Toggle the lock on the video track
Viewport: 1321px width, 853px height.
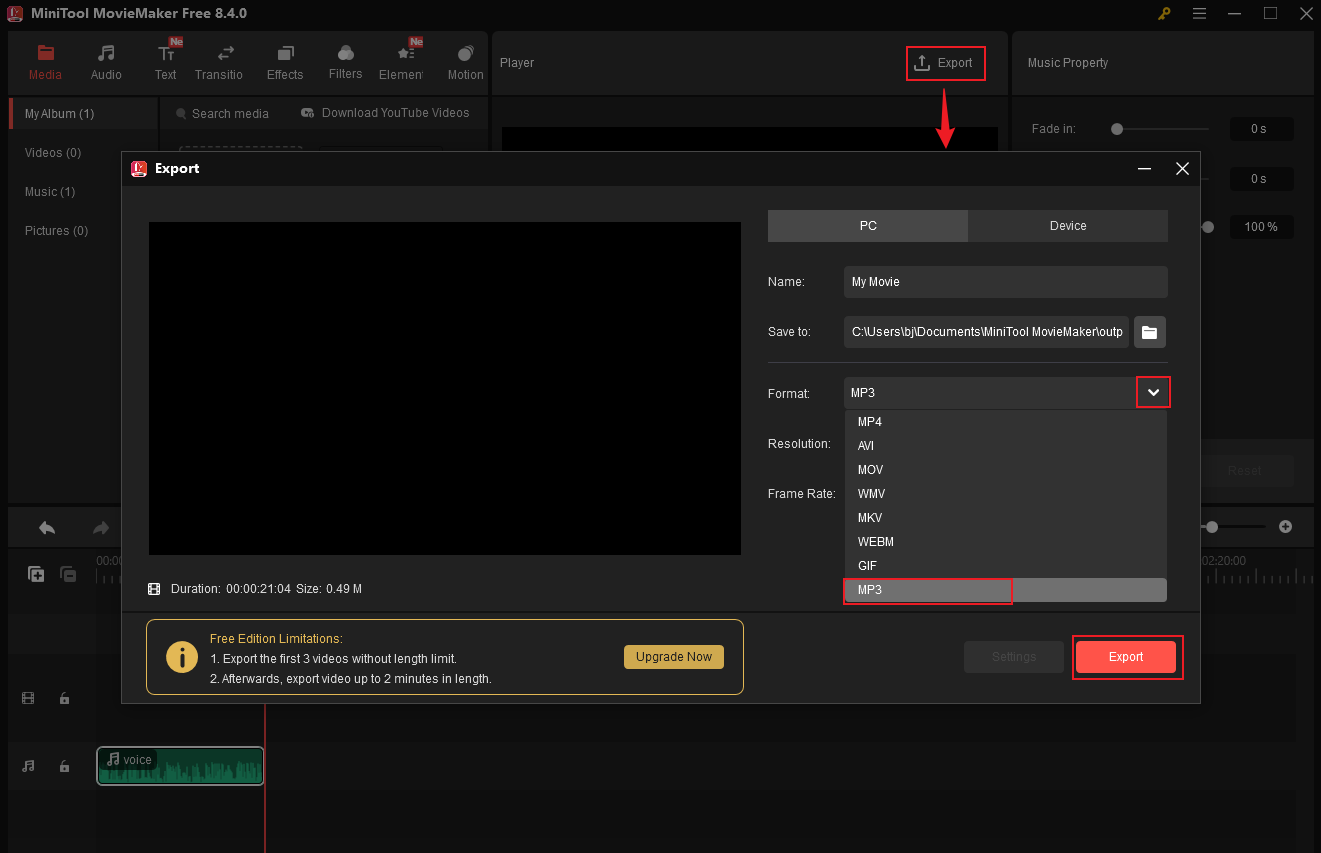click(64, 697)
